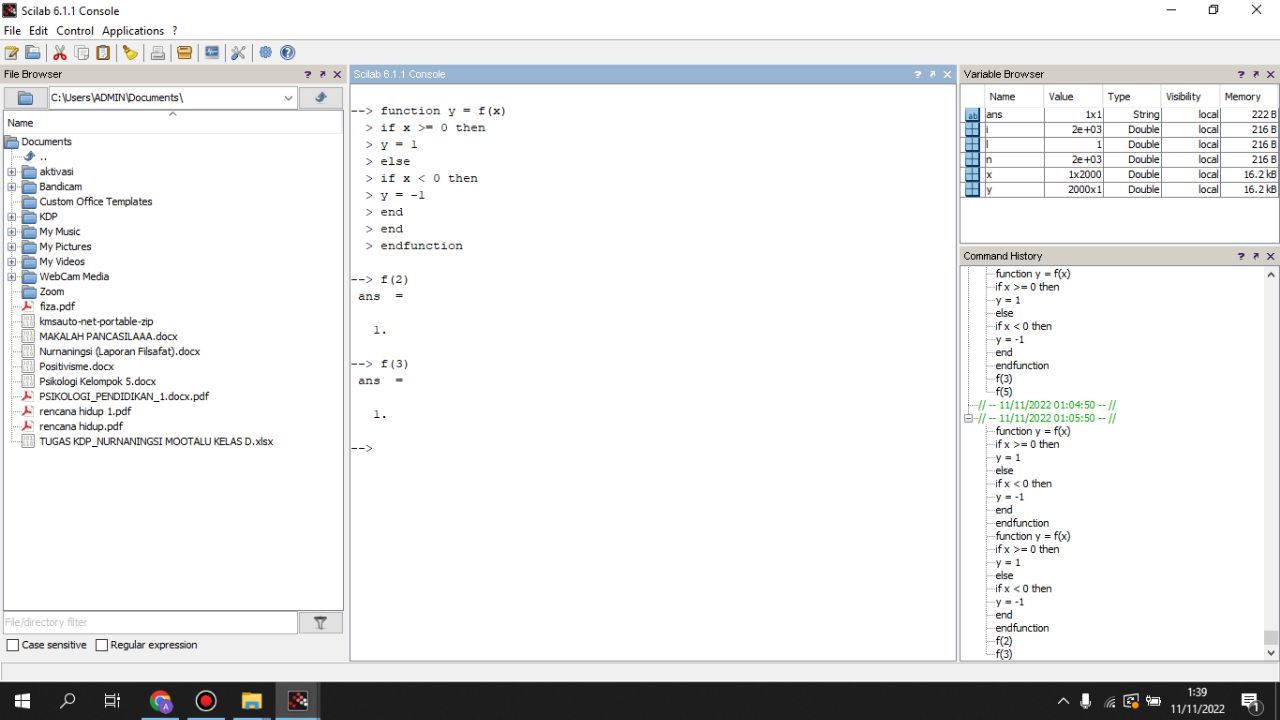Screen dimensions: 1280x720
Task: Click the Name column header in File Browser
Action: click(173, 122)
